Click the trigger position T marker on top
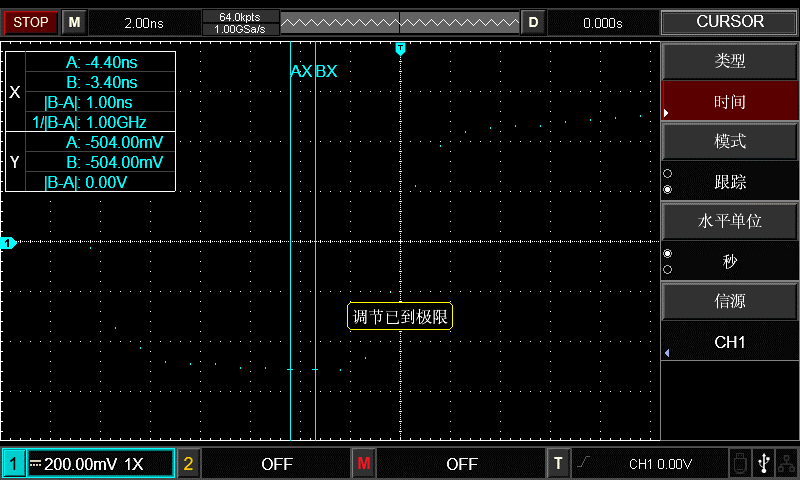This screenshot has height=480, width=800. [400, 48]
